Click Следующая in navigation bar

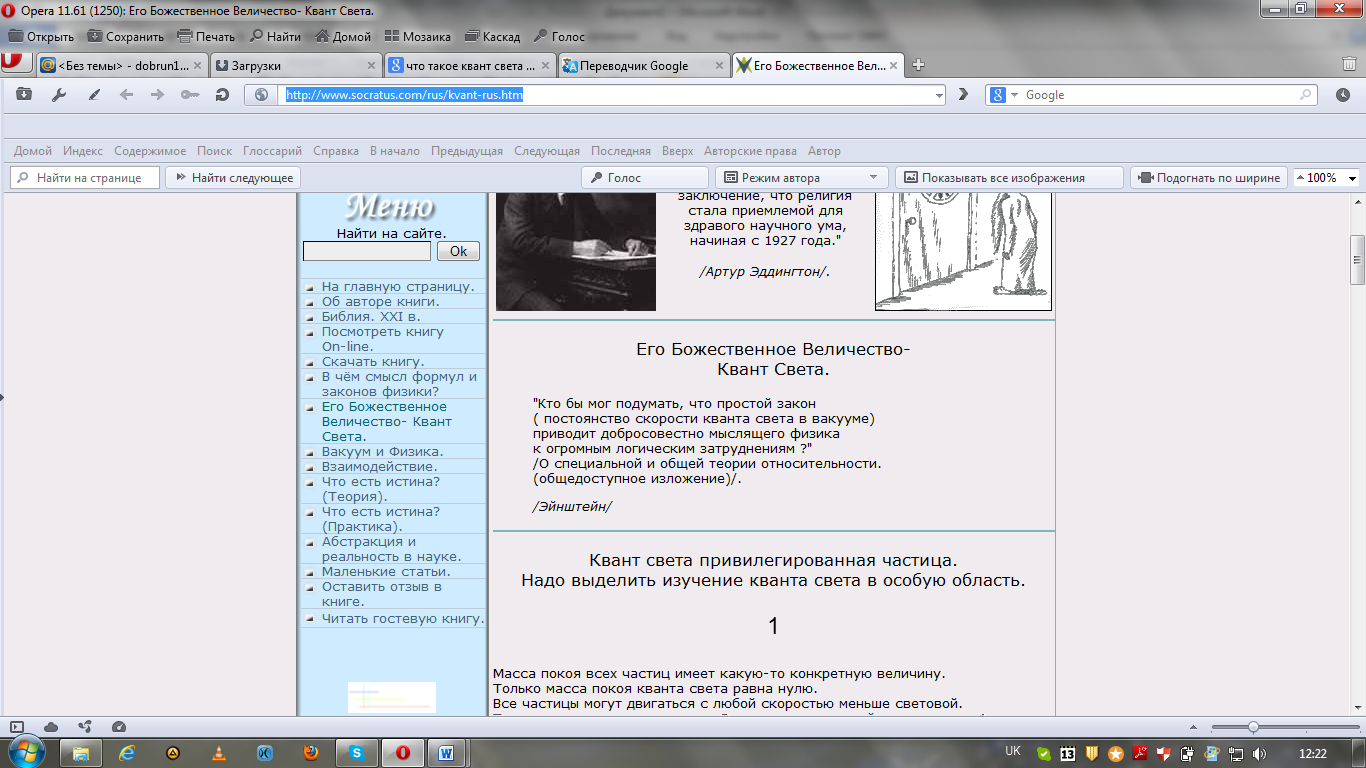click(547, 151)
